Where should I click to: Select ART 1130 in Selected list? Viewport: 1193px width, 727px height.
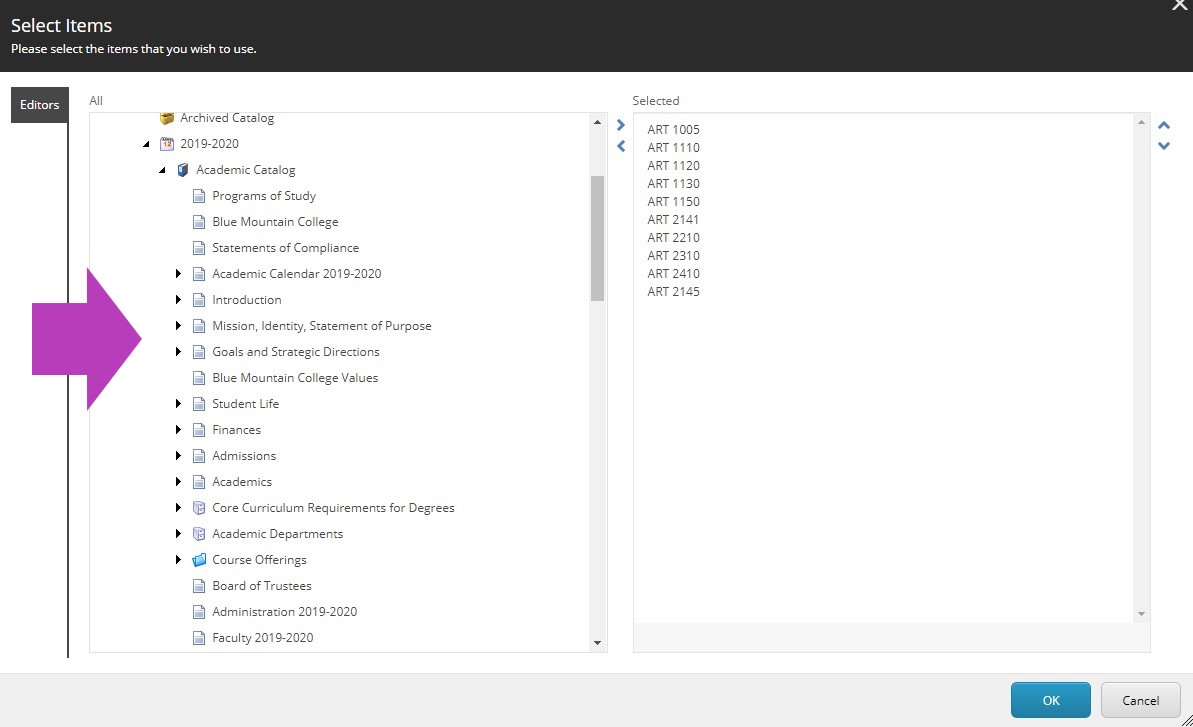click(673, 184)
